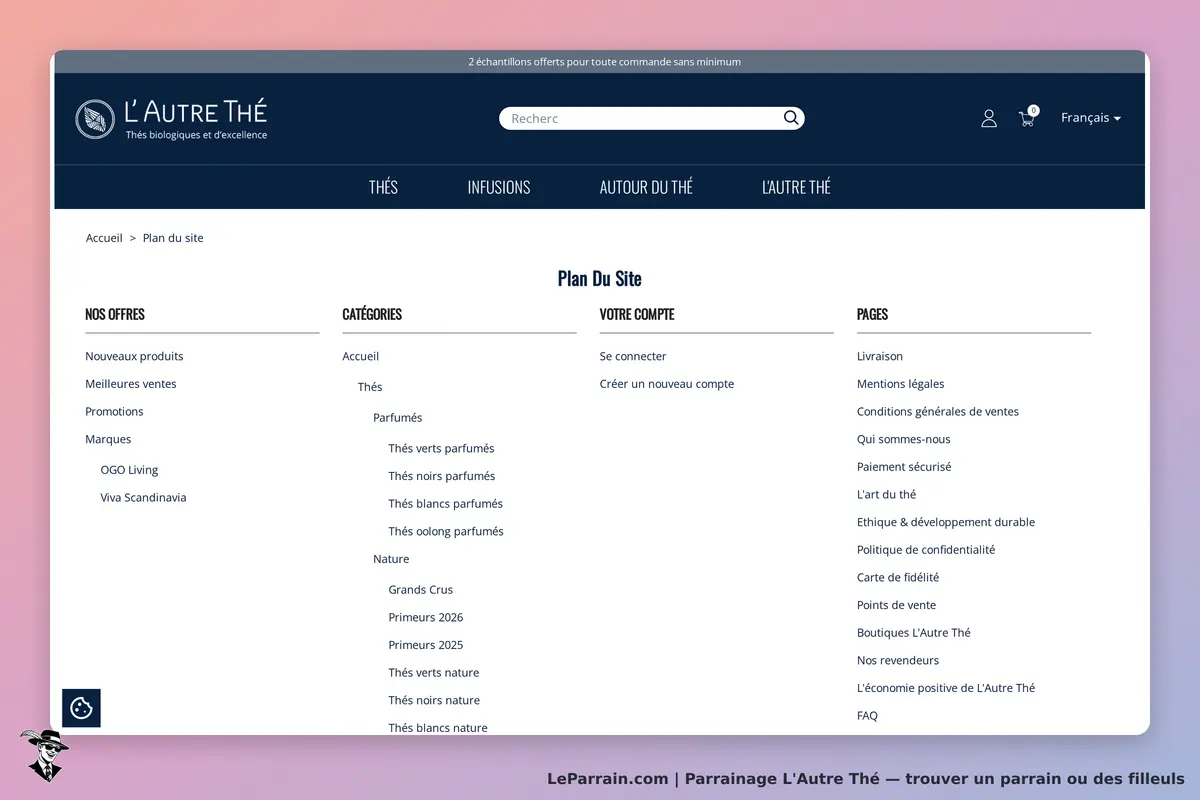Open Nos revendeurs page

[898, 661]
